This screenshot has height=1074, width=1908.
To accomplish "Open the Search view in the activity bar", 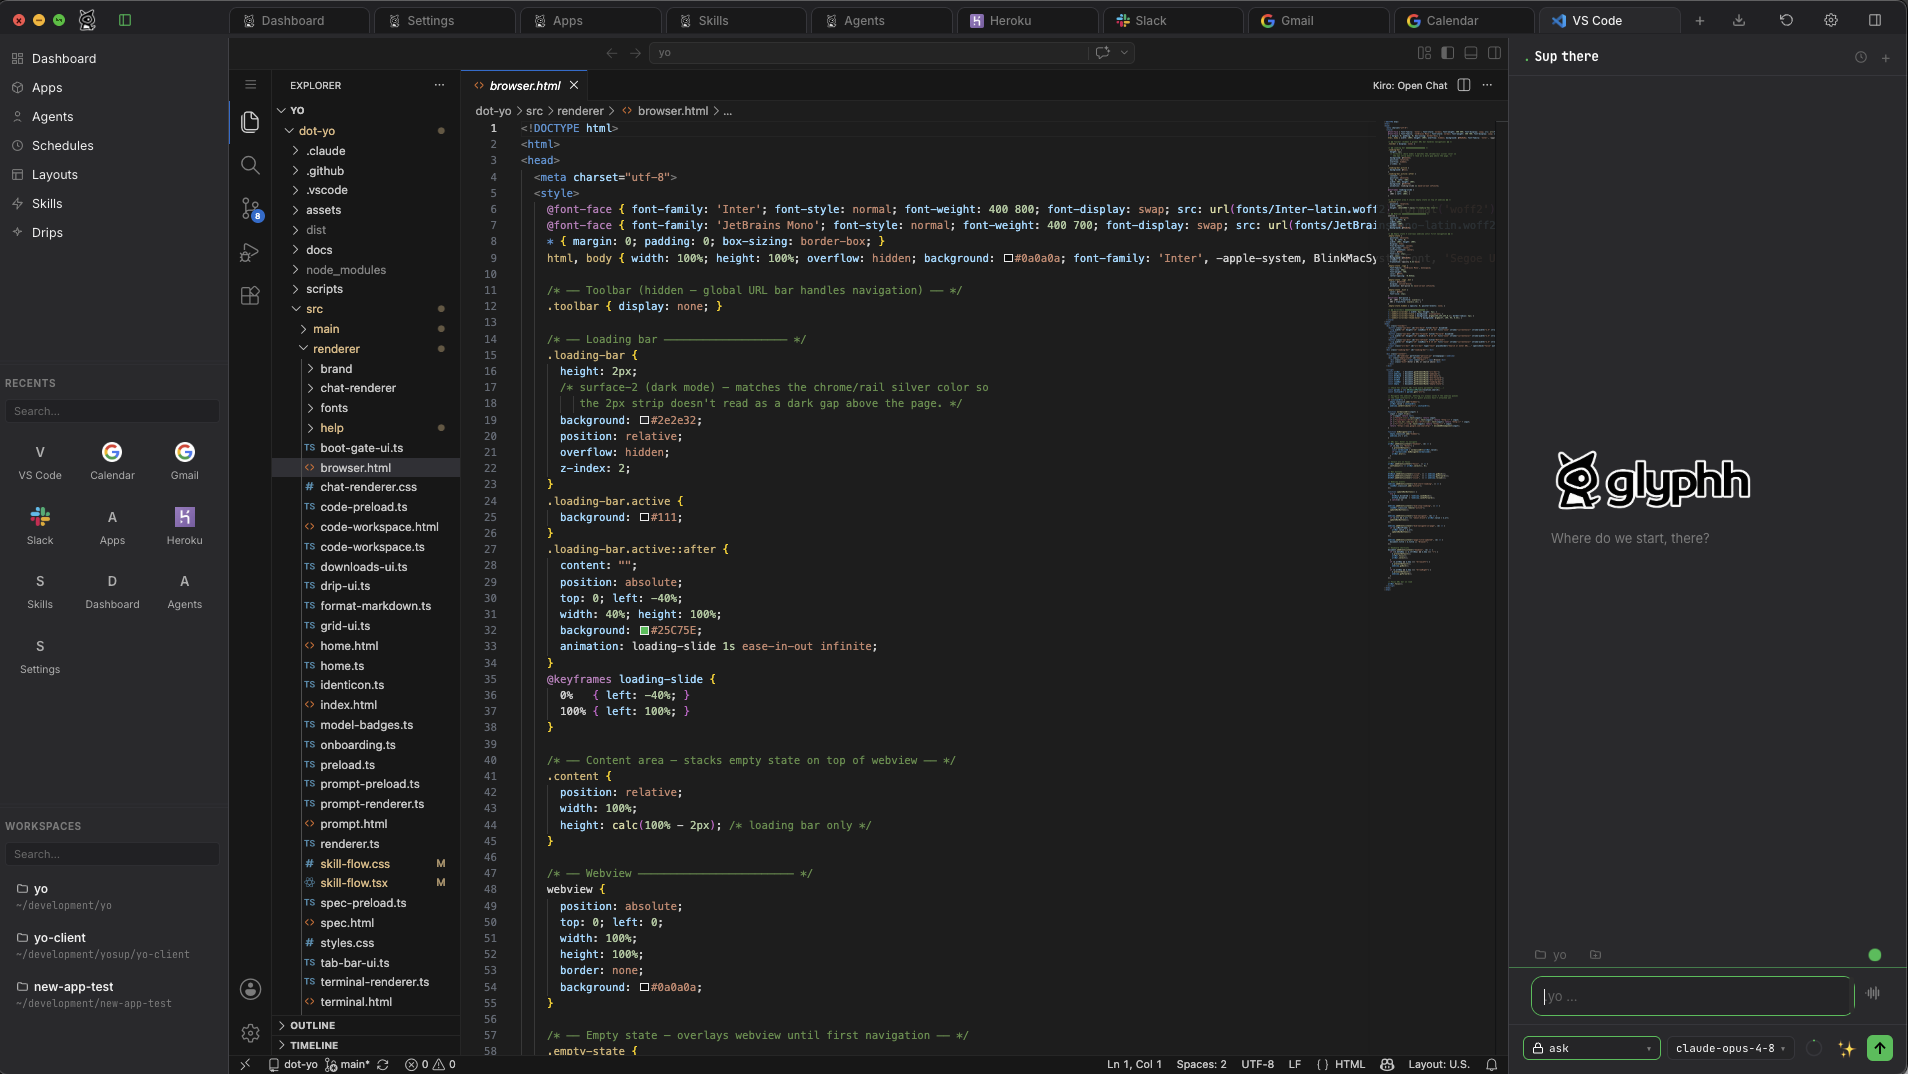I will (250, 165).
